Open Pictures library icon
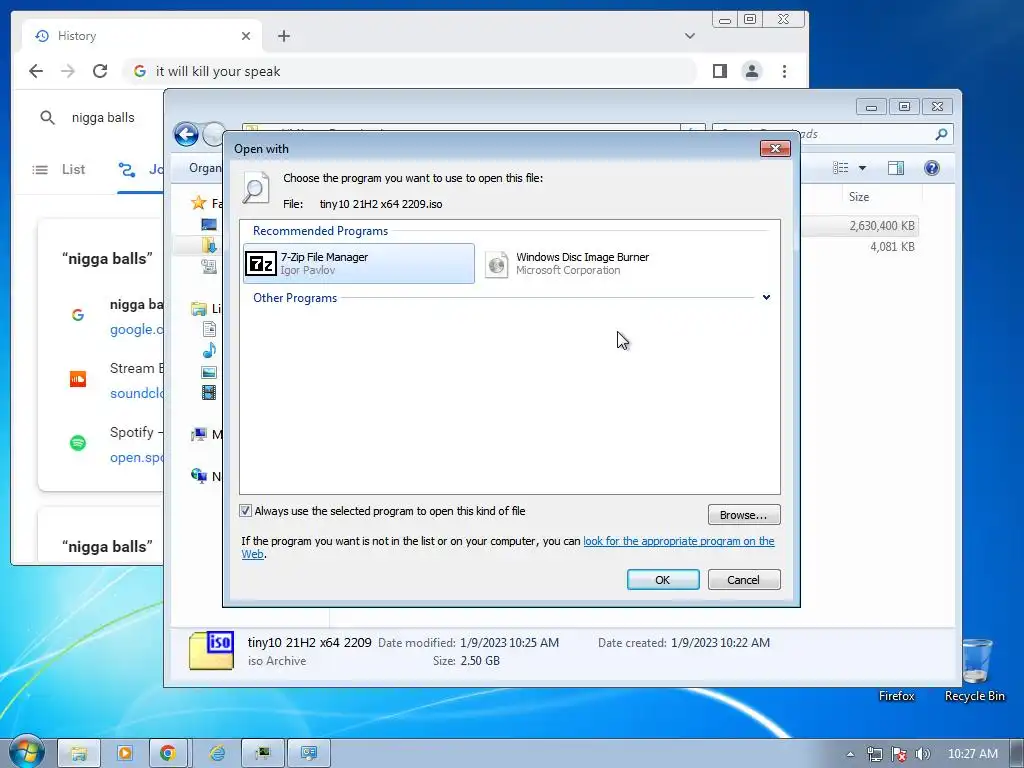The image size is (1024, 768). [x=209, y=372]
